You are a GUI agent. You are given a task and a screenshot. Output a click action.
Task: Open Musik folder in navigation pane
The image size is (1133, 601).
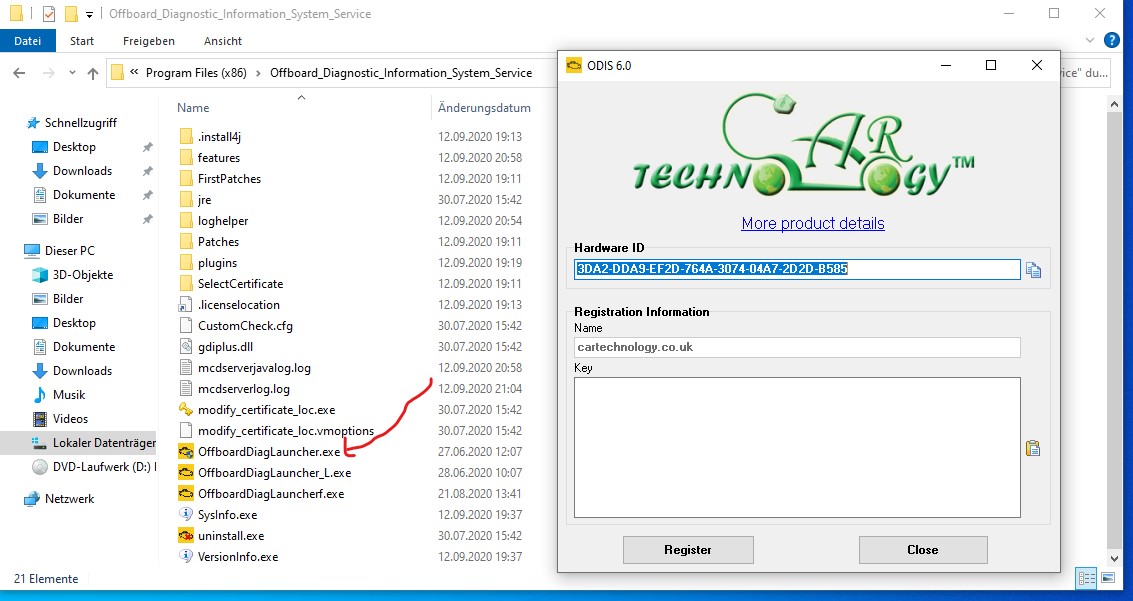point(69,394)
